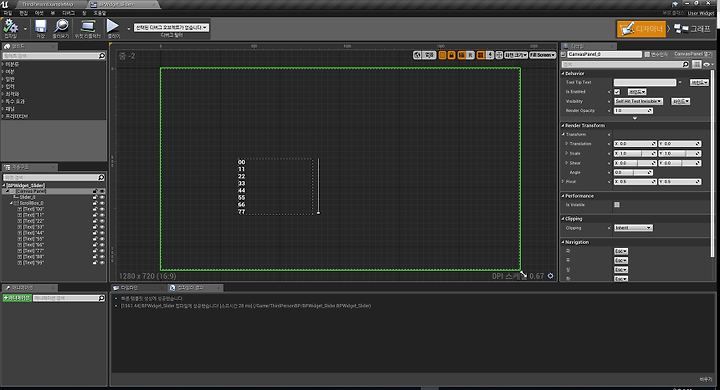Viewport: 720px width, 390px height.
Task: Toggle the Is Variable checkbox
Action: coord(647,55)
